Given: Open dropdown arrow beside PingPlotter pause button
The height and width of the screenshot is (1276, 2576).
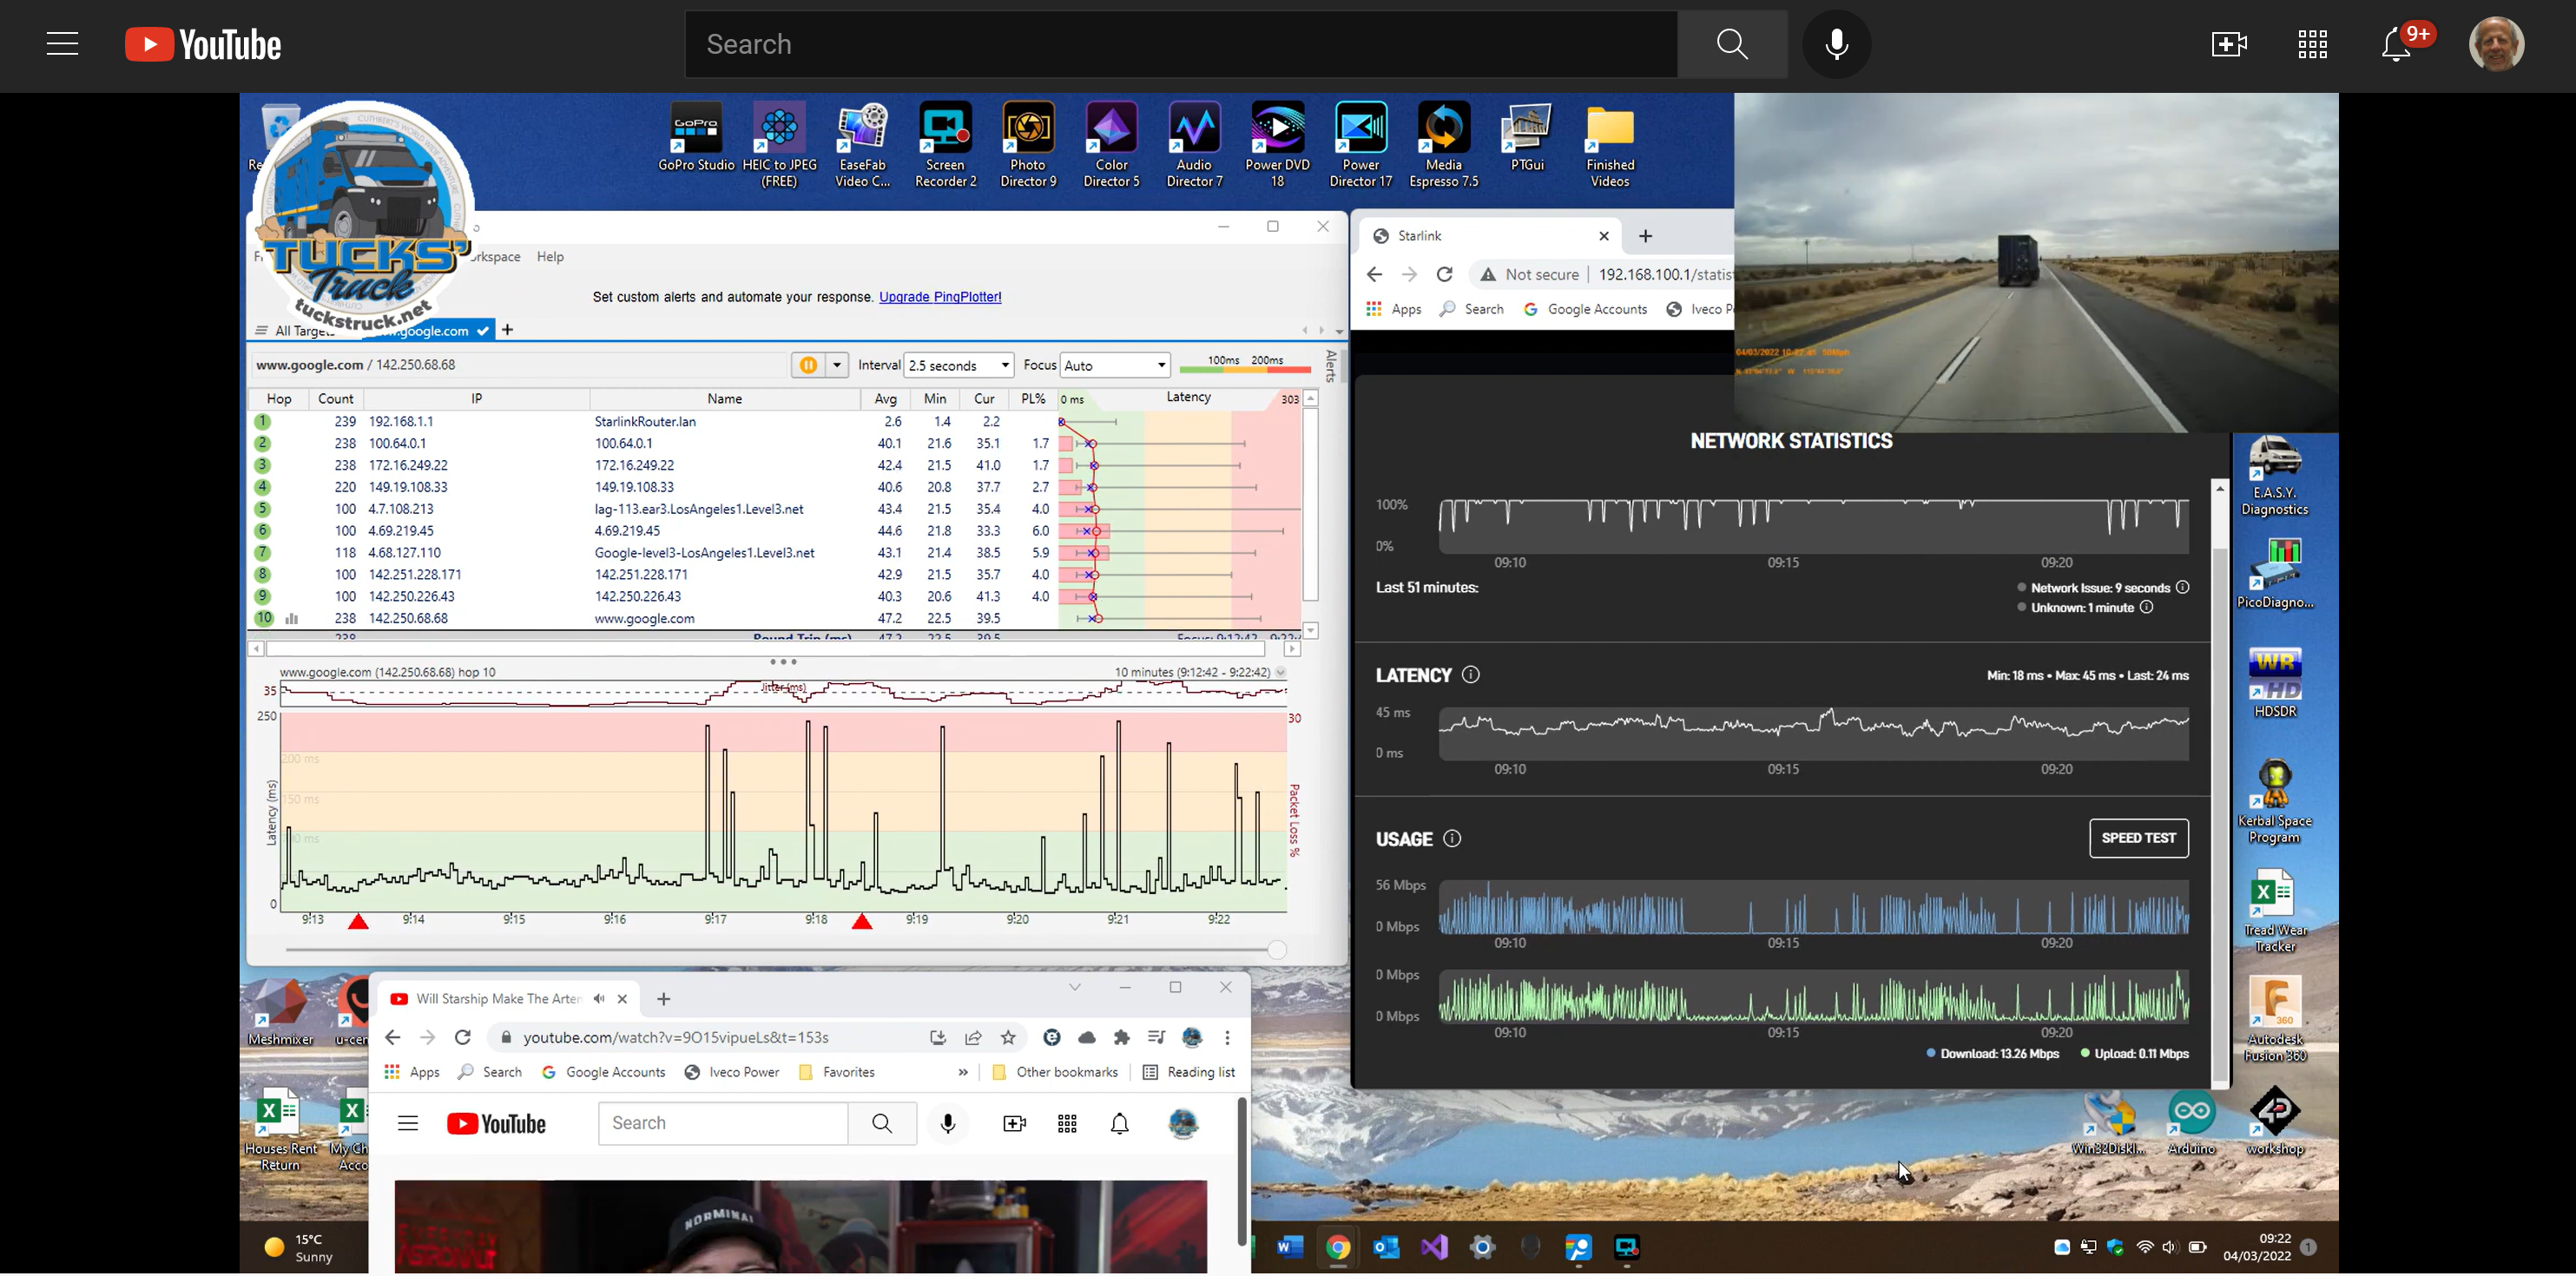Looking at the screenshot, I should point(837,365).
